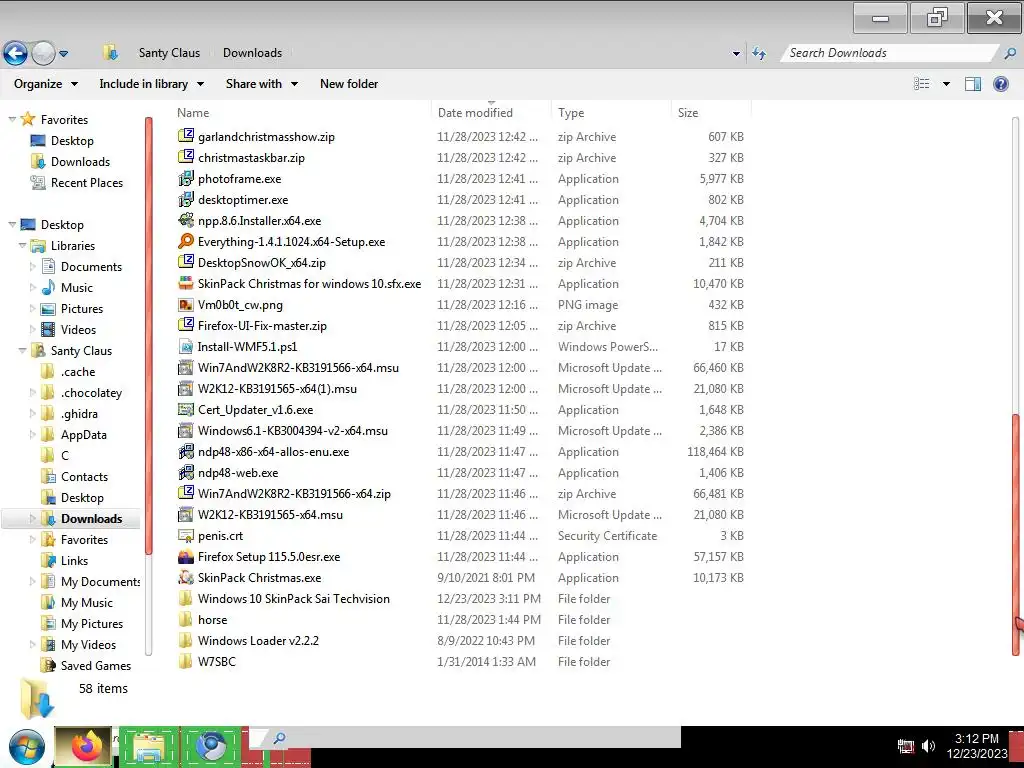The height and width of the screenshot is (768, 1024).
Task: Click the Search Downloads field
Action: [889, 53]
